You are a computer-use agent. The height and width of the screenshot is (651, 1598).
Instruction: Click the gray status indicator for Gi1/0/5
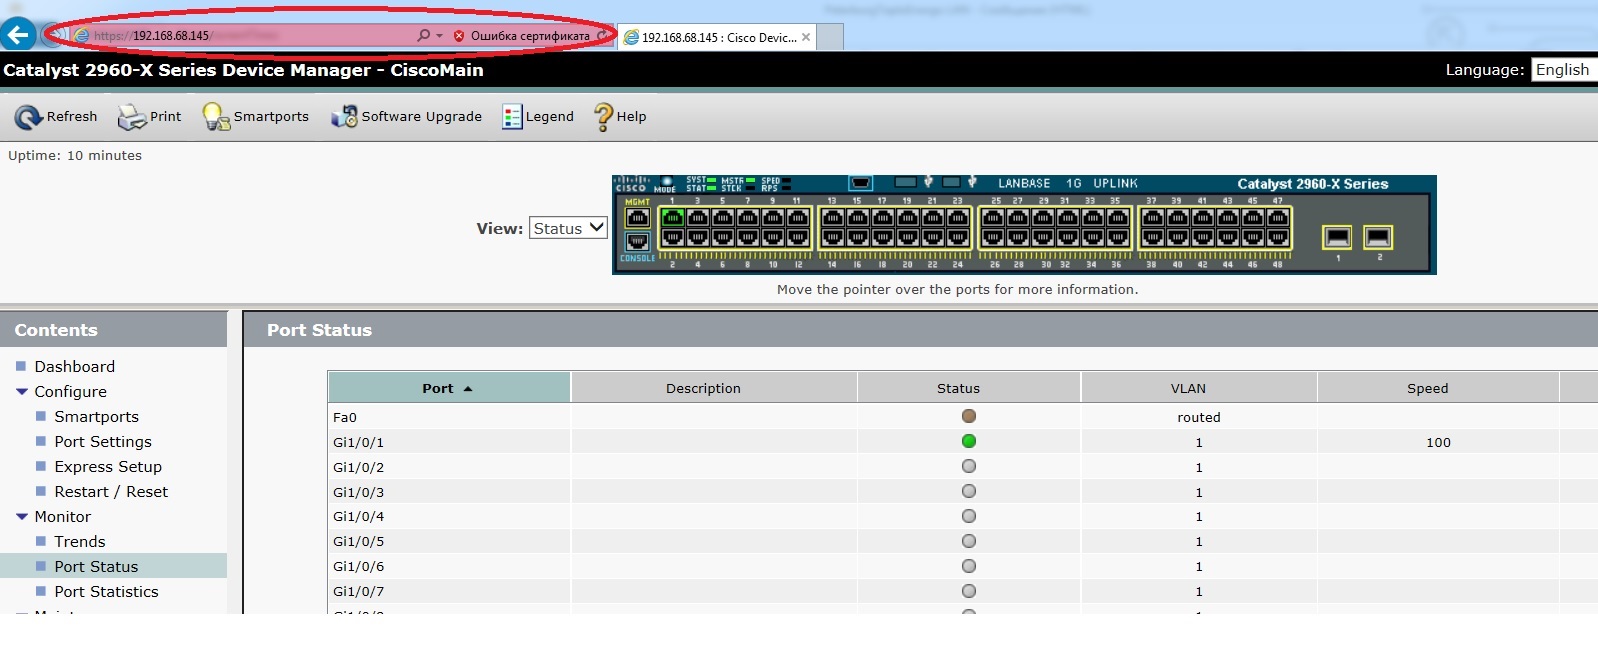click(969, 541)
